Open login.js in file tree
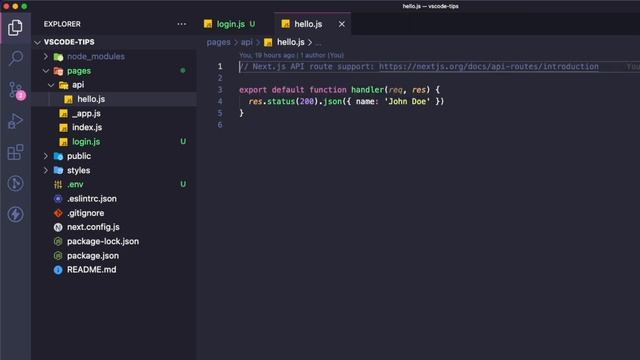Screen dimensions: 640x360 [86, 142]
